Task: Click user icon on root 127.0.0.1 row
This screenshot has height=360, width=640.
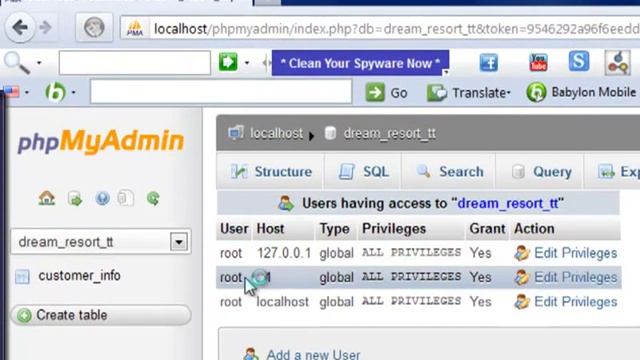Action: coord(521,253)
